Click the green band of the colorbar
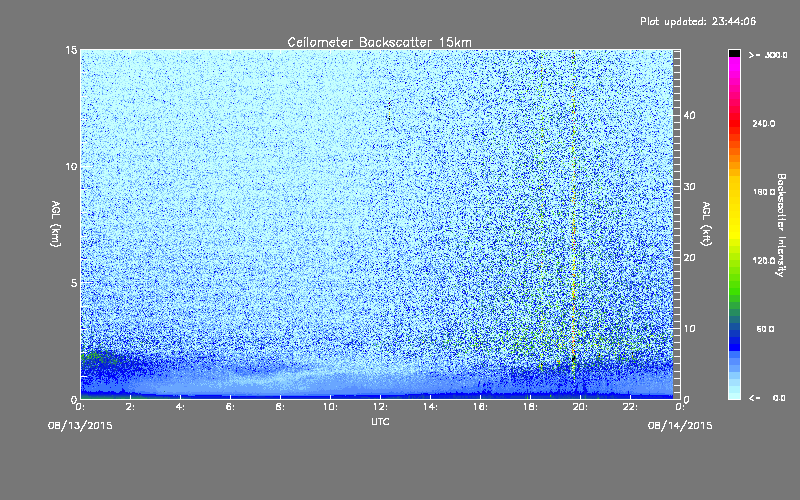 click(x=734, y=281)
